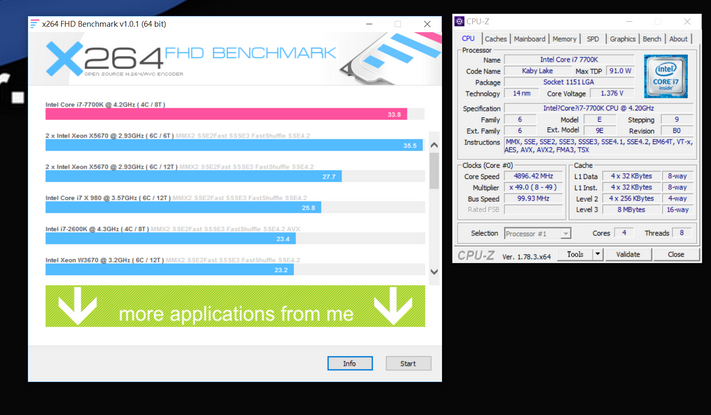Open the About tab in CPU-Z
The width and height of the screenshot is (711, 415).
click(678, 39)
